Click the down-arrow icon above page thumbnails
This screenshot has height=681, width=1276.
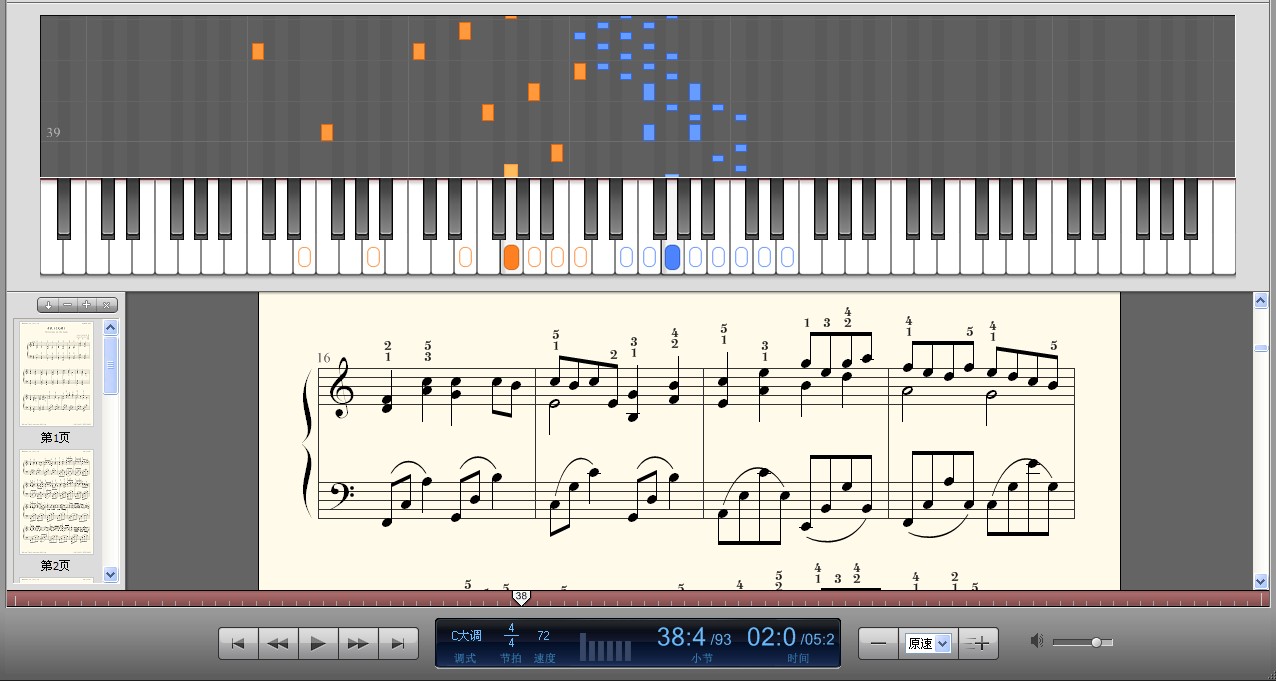[x=48, y=305]
